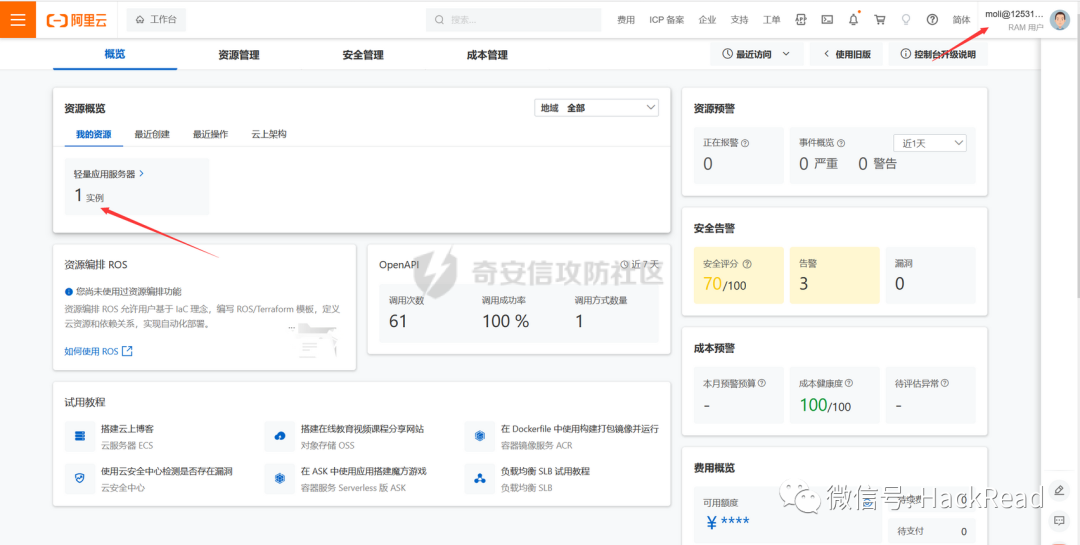Viewport: 1080px width, 545px height.
Task: Expand the 最近访问 dropdown
Action: point(756,54)
